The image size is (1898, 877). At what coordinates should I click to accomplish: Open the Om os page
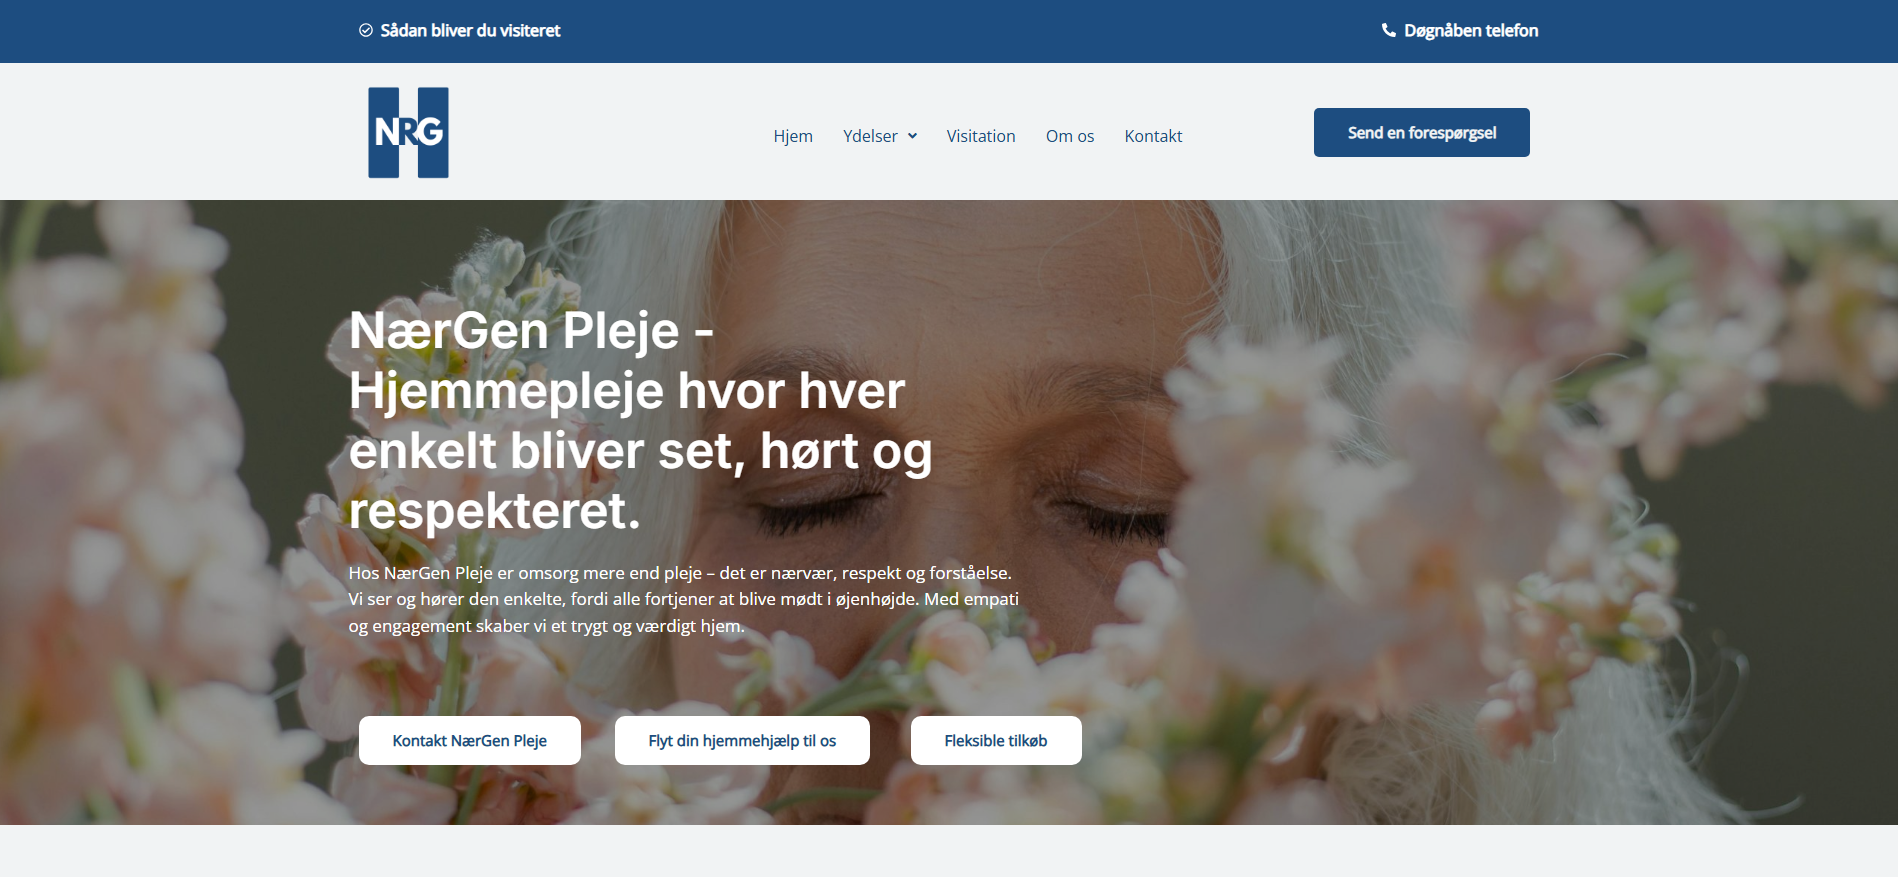(x=1070, y=136)
